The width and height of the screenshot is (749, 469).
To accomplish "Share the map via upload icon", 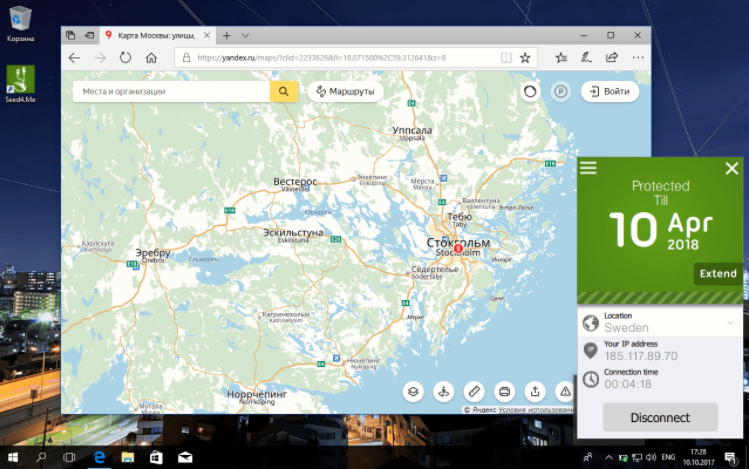I will point(535,392).
